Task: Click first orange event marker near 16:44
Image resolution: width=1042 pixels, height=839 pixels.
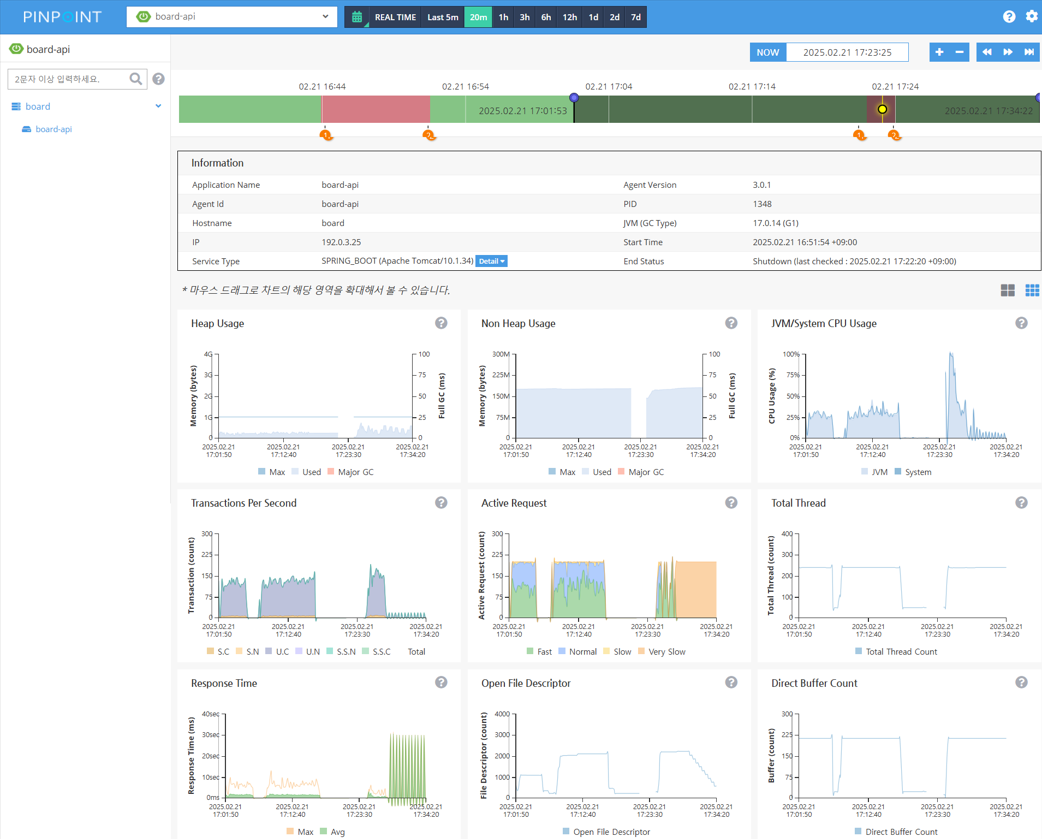Action: click(326, 135)
